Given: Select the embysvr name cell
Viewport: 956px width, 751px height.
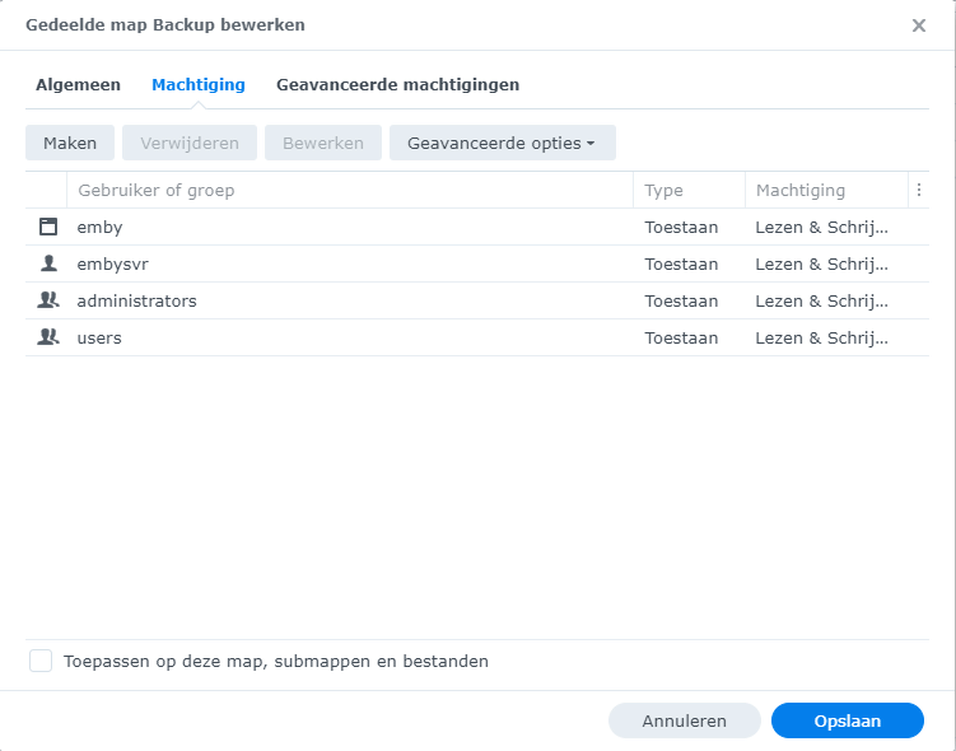Looking at the screenshot, I should [x=112, y=264].
